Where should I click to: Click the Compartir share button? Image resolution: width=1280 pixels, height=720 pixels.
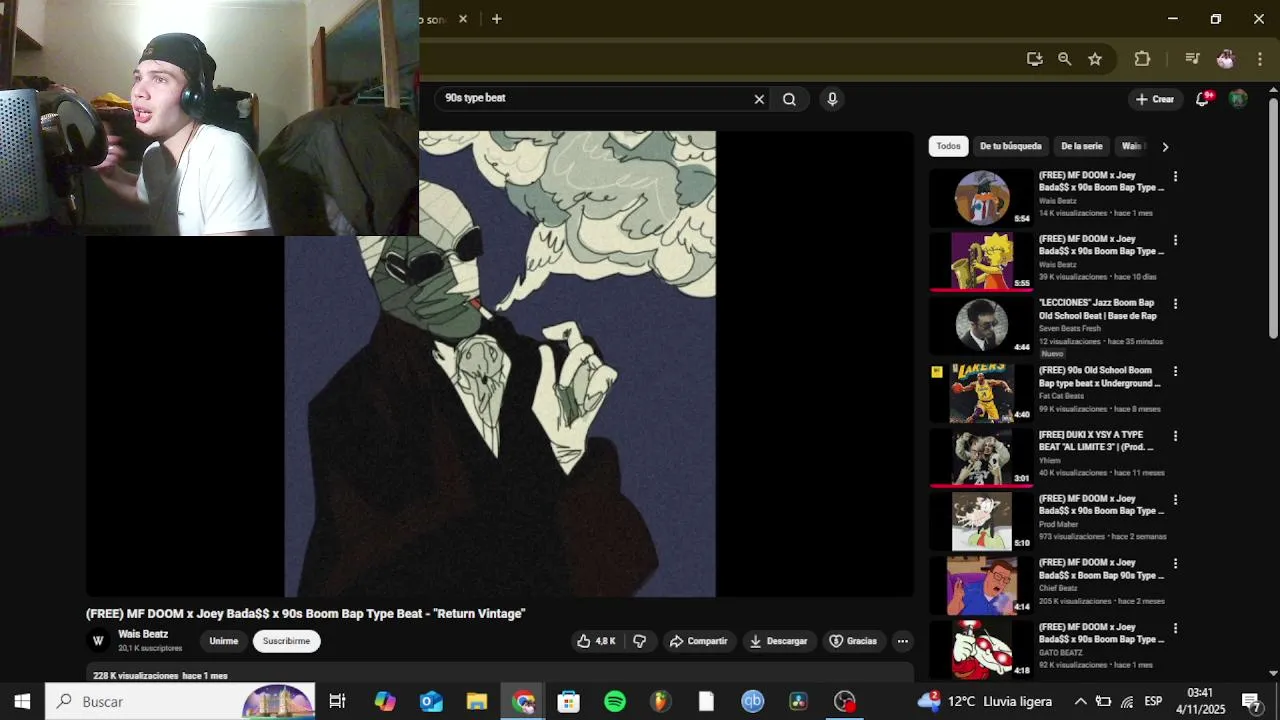click(698, 641)
